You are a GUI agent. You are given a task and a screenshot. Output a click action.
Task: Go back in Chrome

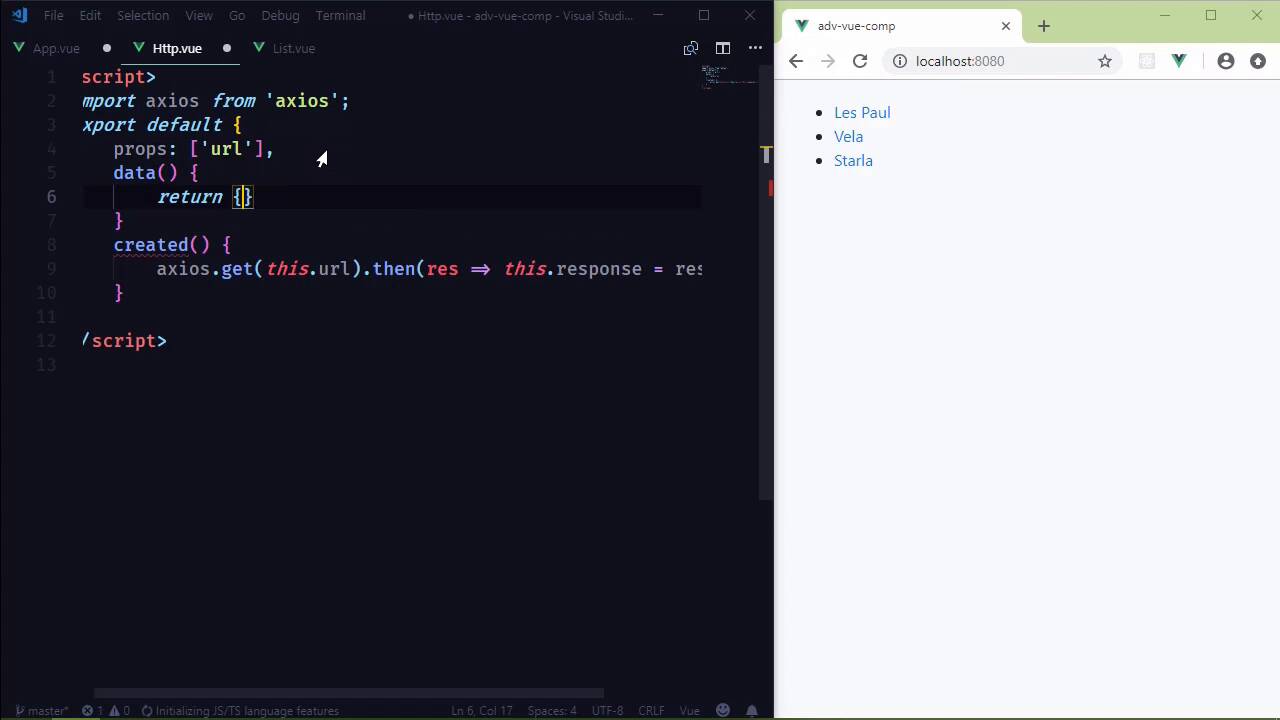(x=796, y=61)
